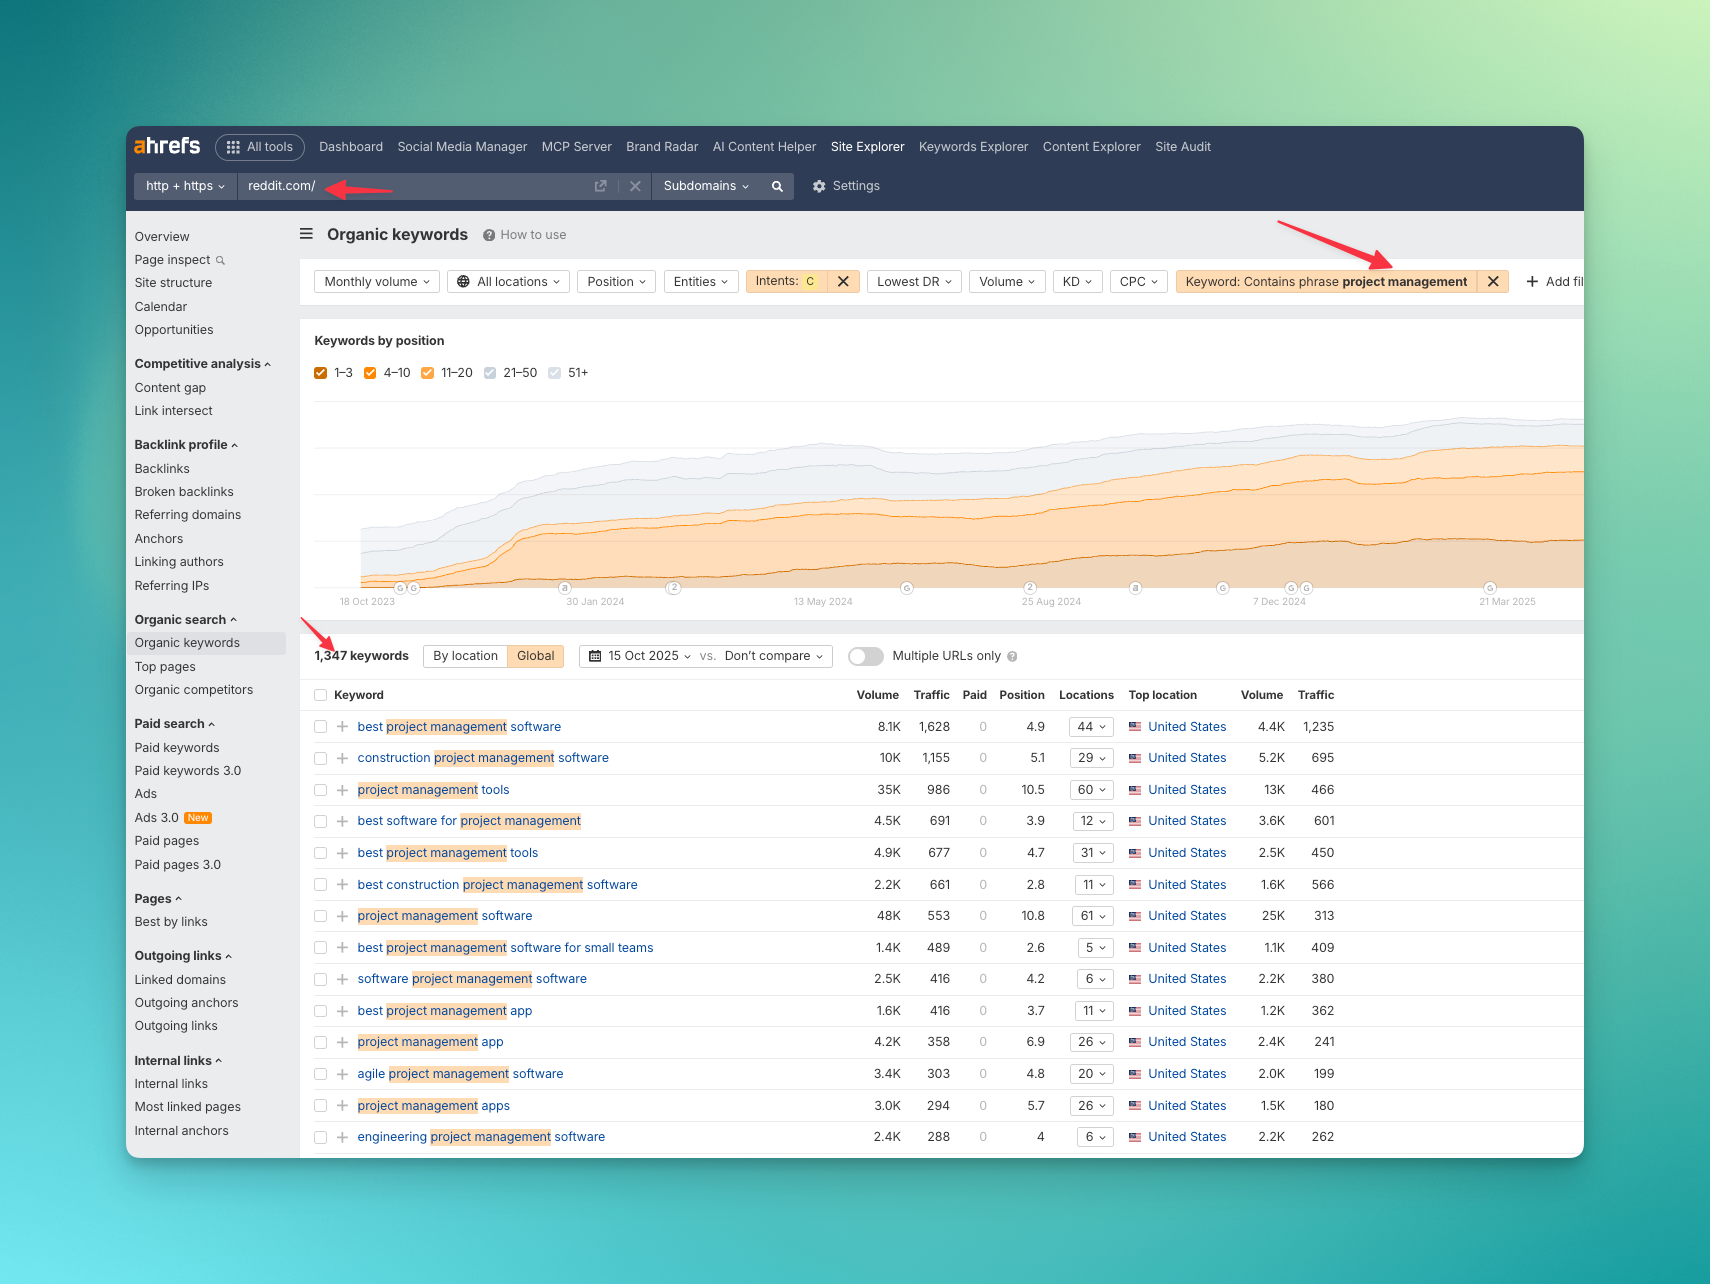
Task: Open the reddit.com URL in new tab icon
Action: (600, 186)
